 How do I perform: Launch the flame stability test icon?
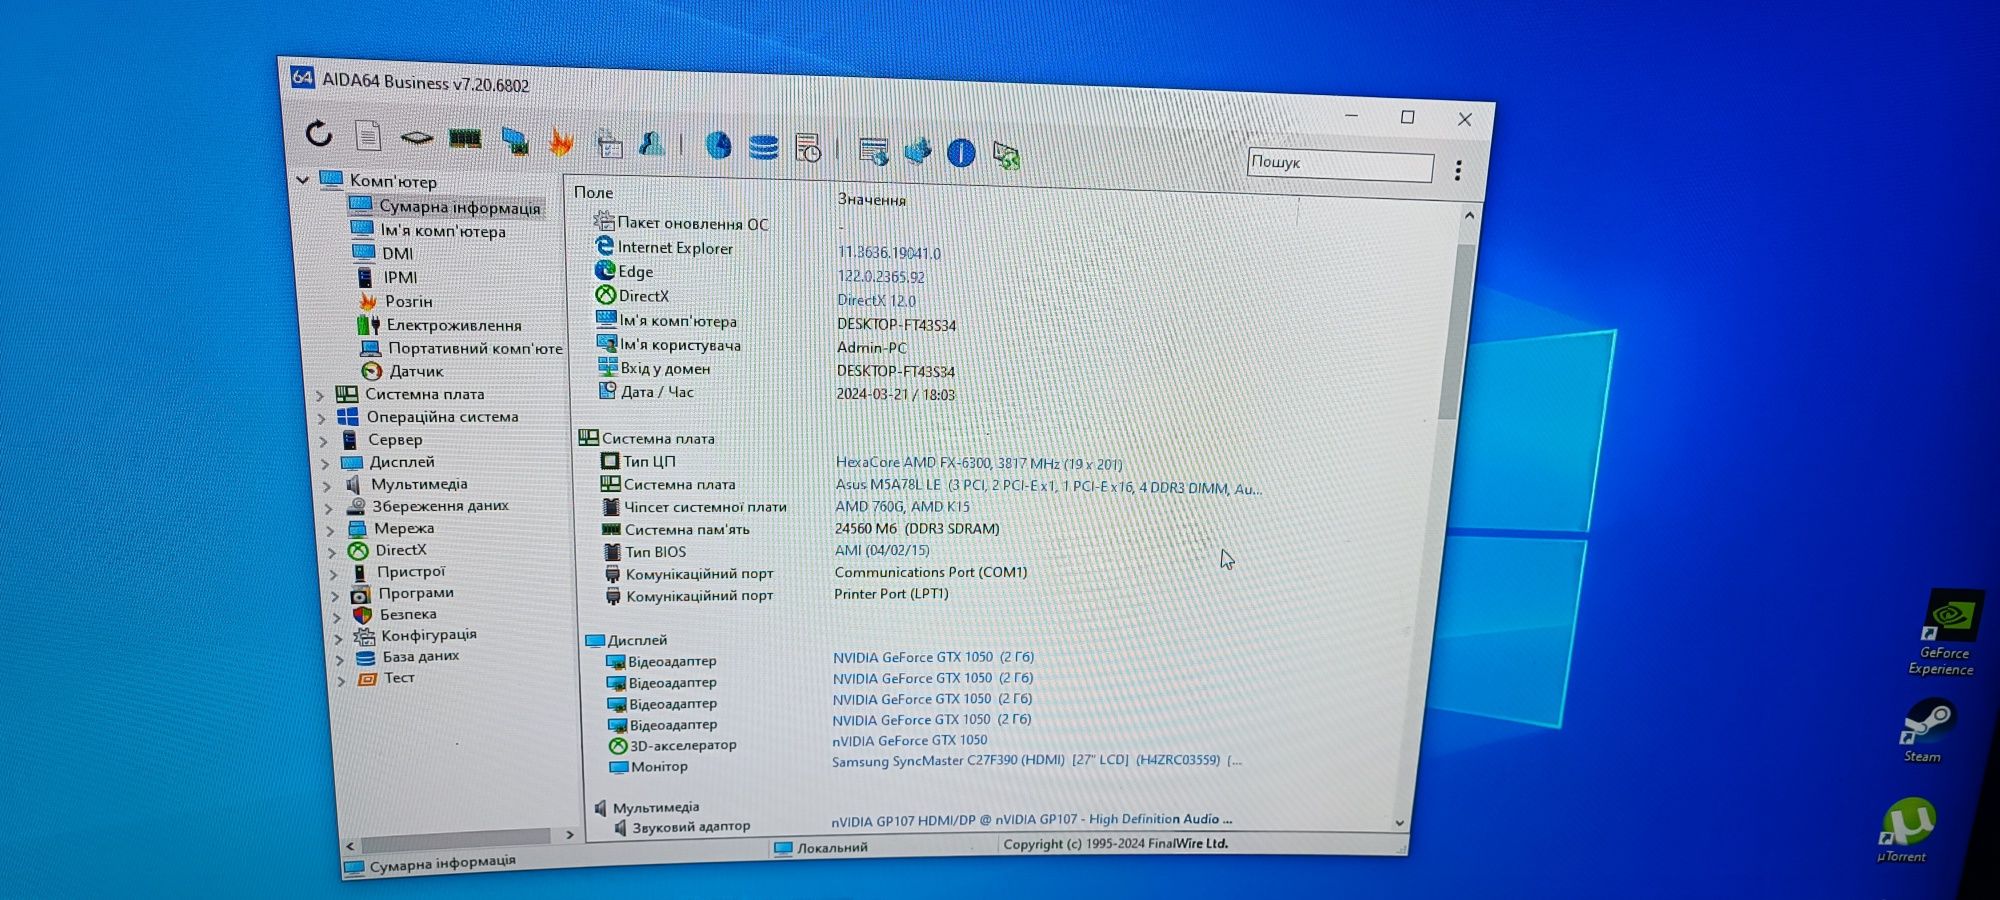tap(561, 142)
